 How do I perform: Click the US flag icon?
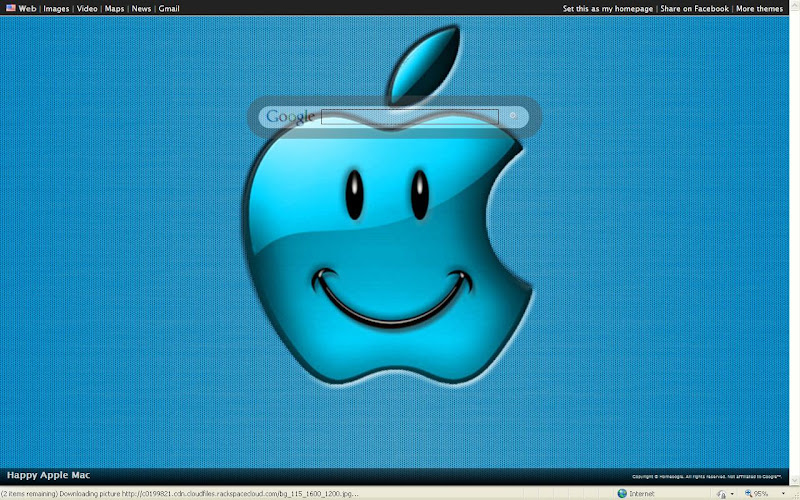(11, 8)
